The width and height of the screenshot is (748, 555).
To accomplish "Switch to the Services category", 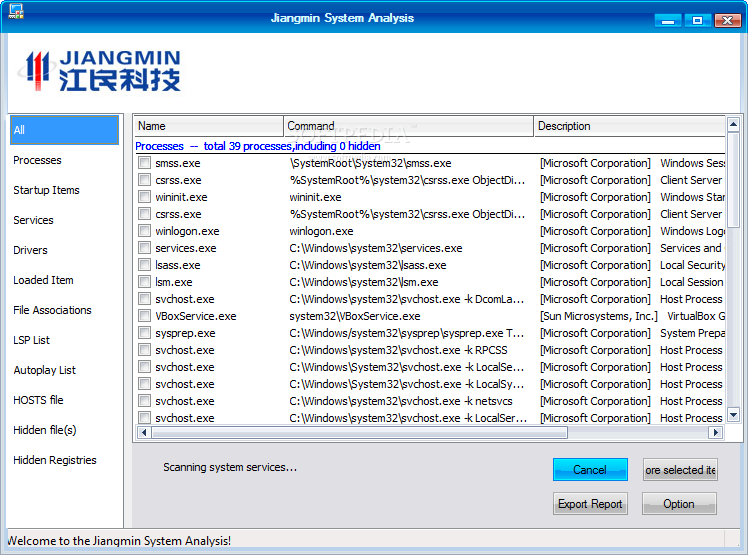I will (x=33, y=220).
